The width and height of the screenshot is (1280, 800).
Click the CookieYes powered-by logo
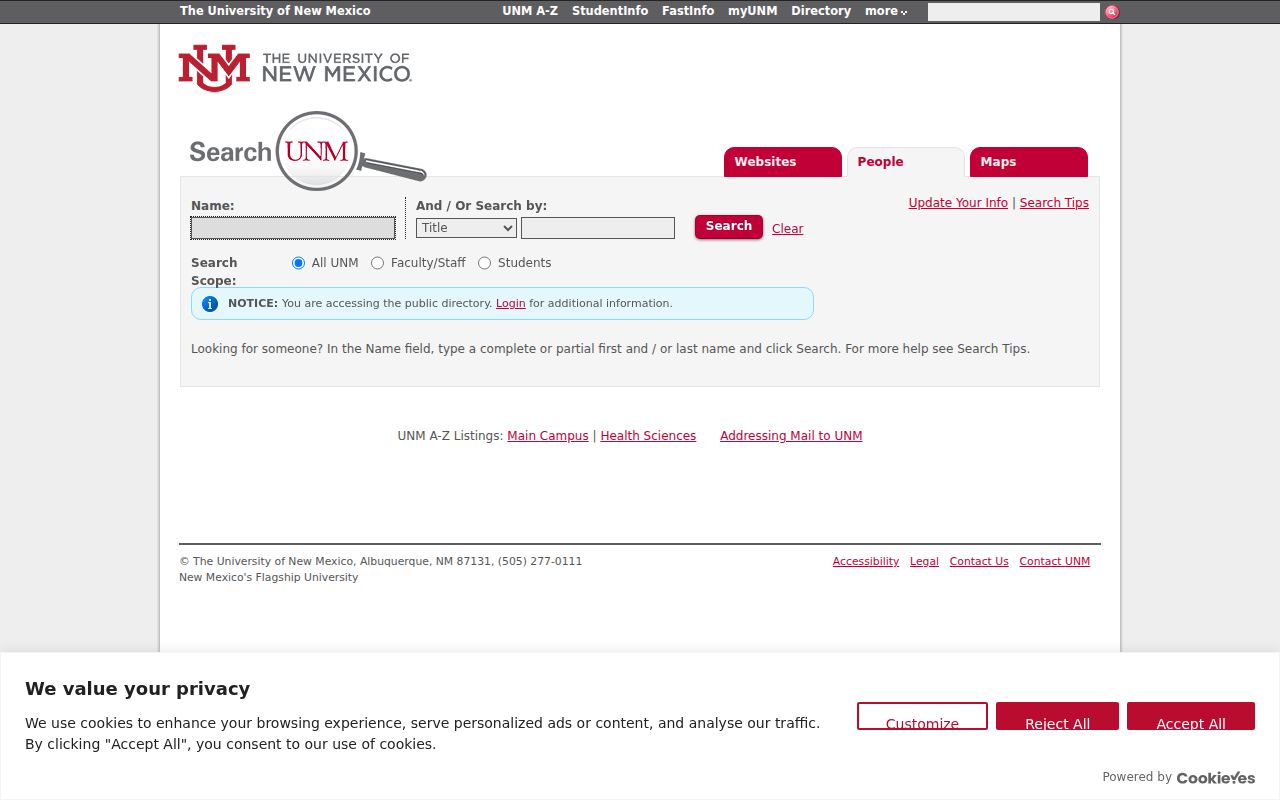pos(1216,777)
